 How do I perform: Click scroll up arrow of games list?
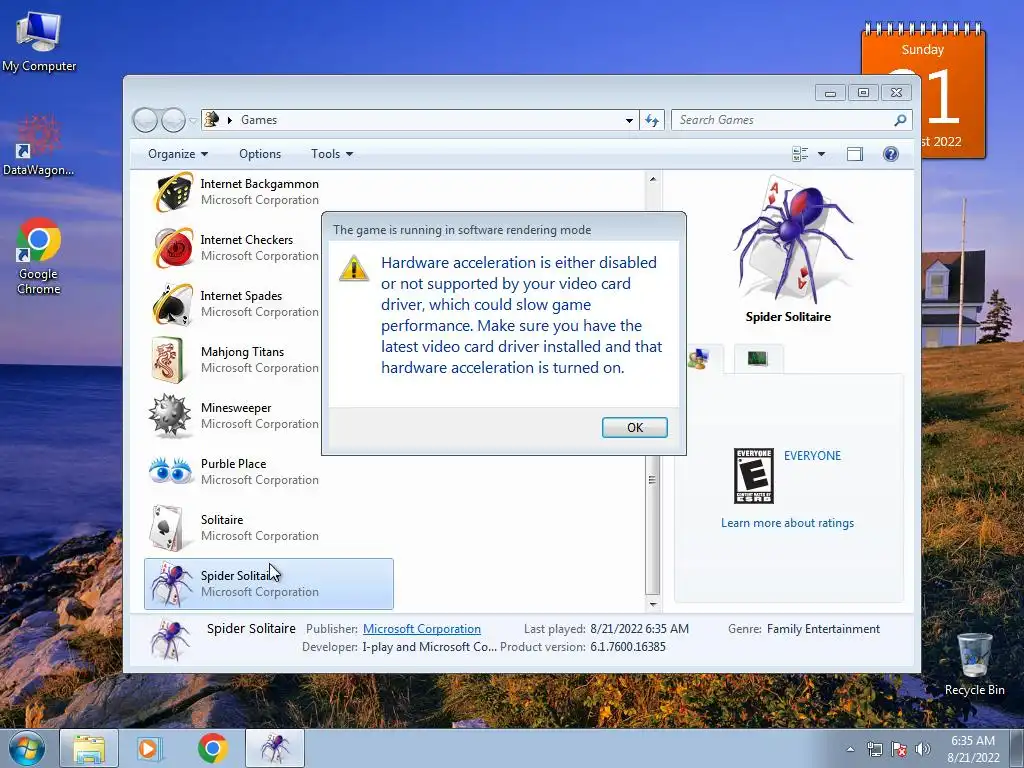652,179
